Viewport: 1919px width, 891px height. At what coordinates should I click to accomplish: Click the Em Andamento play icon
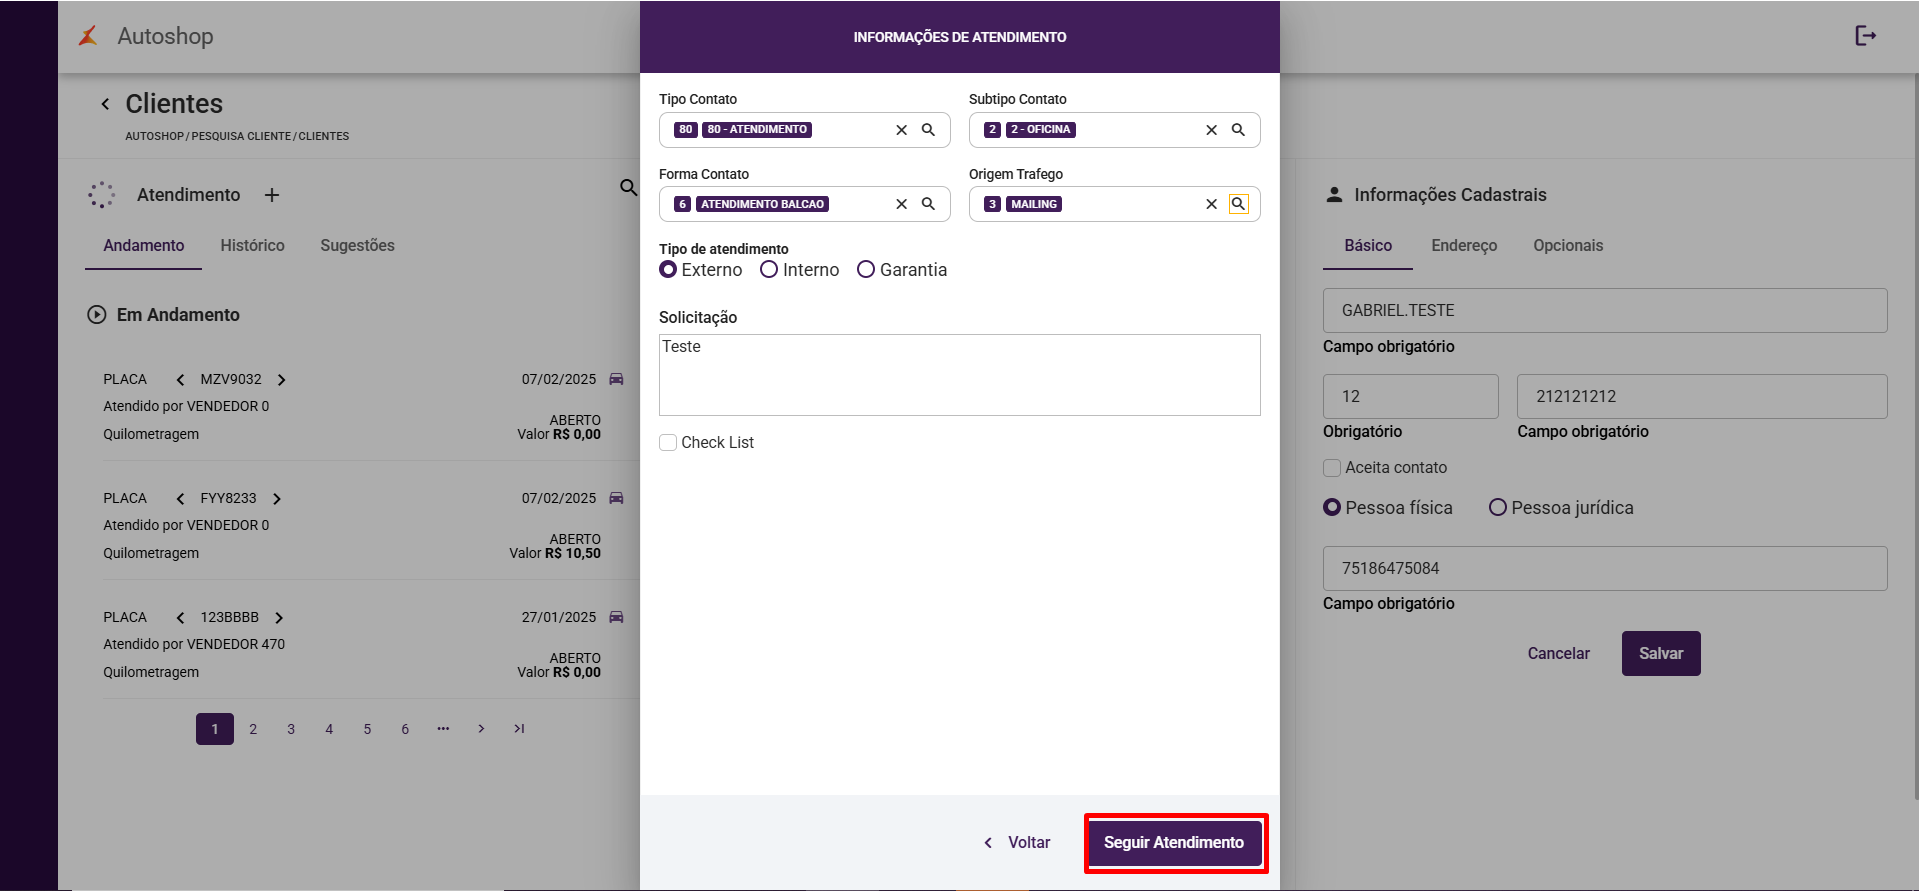coord(97,315)
